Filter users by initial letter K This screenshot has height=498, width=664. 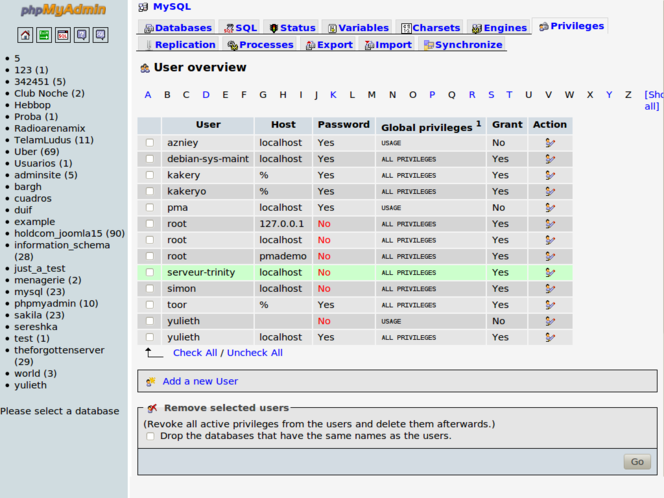click(333, 95)
